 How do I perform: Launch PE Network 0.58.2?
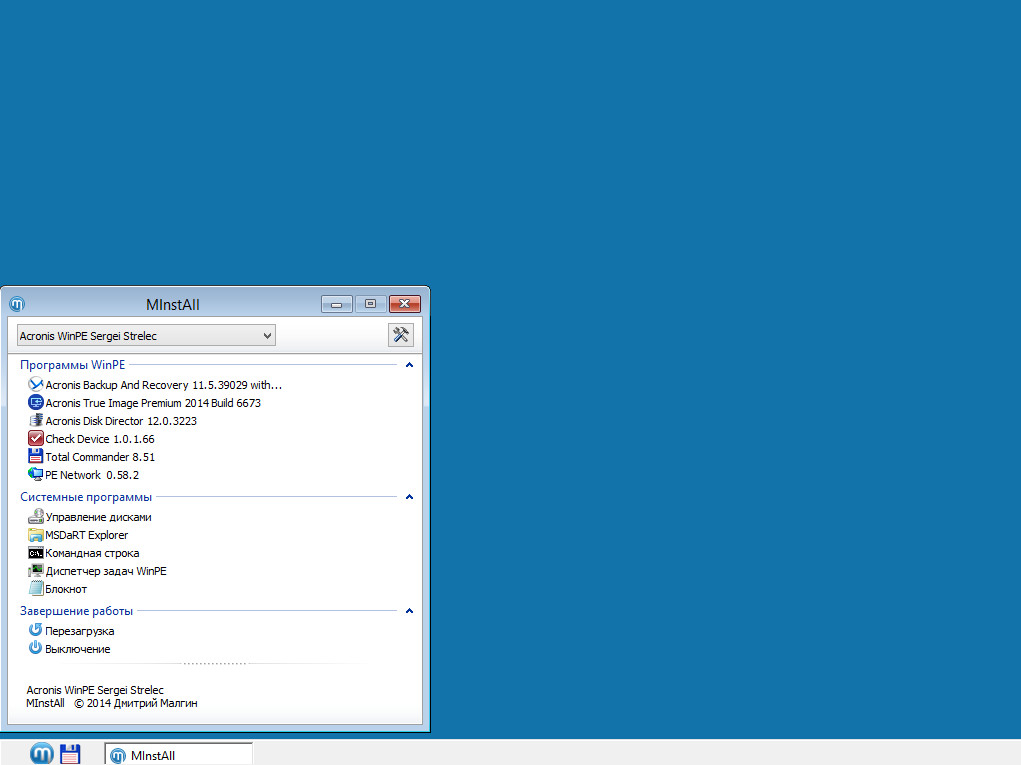click(x=92, y=475)
